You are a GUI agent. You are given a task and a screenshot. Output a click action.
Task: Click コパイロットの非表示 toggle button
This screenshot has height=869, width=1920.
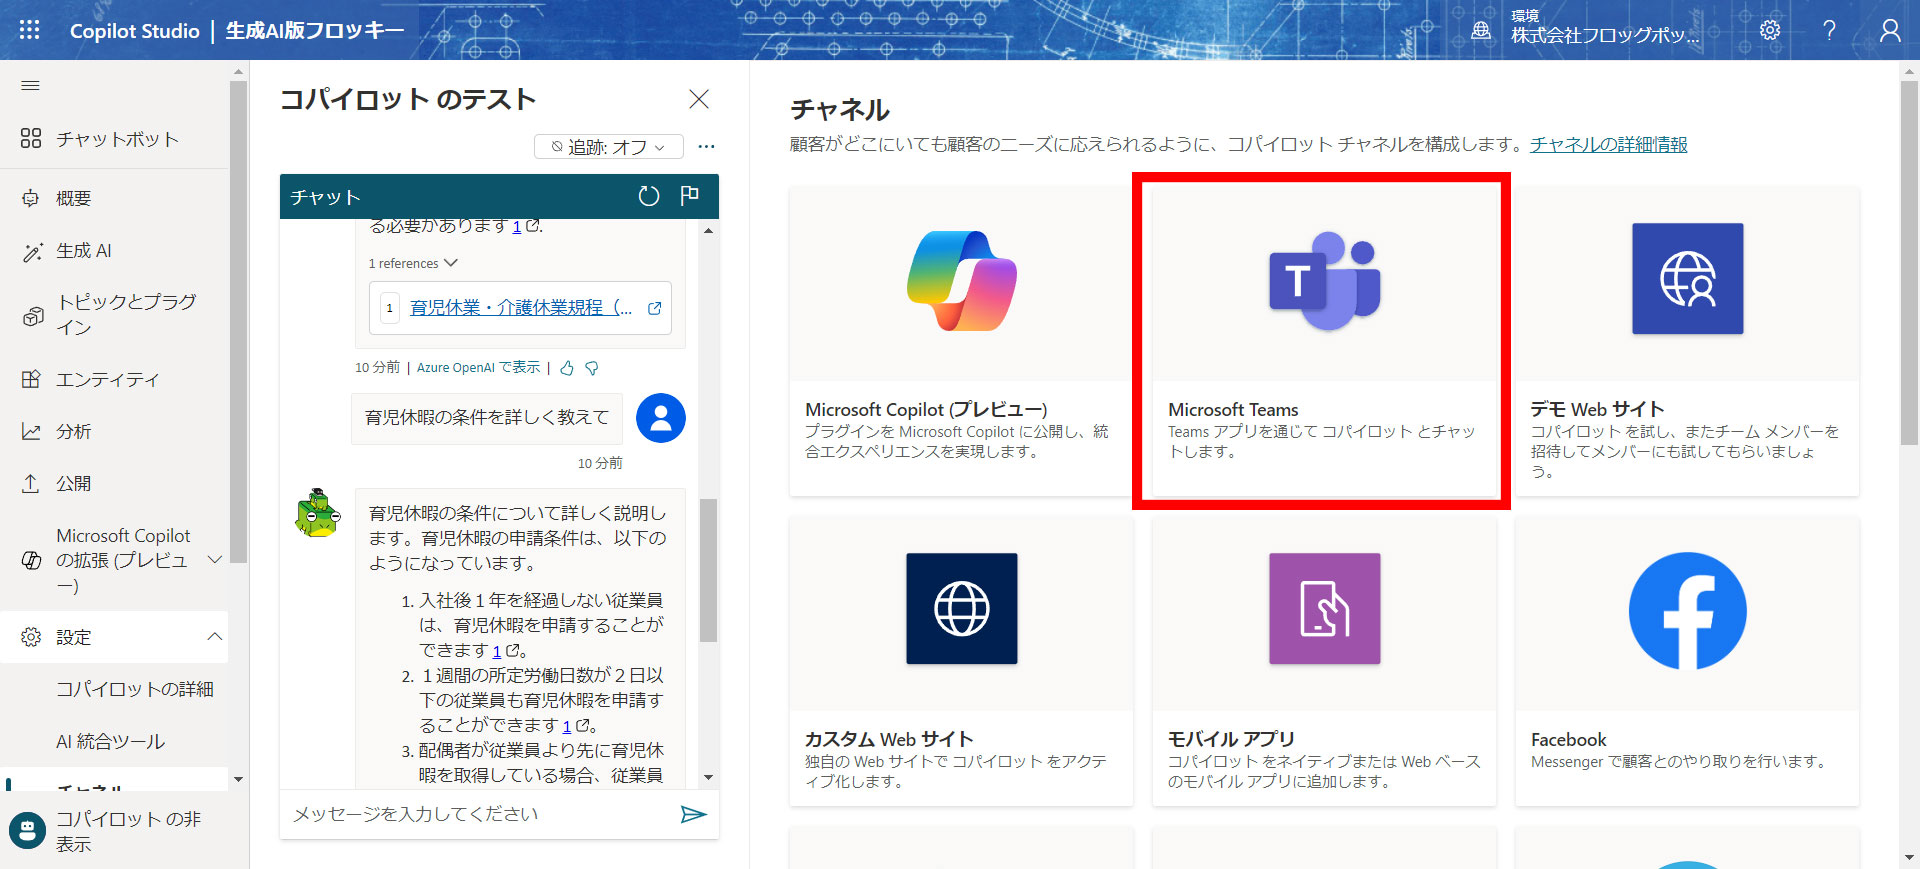[114, 831]
